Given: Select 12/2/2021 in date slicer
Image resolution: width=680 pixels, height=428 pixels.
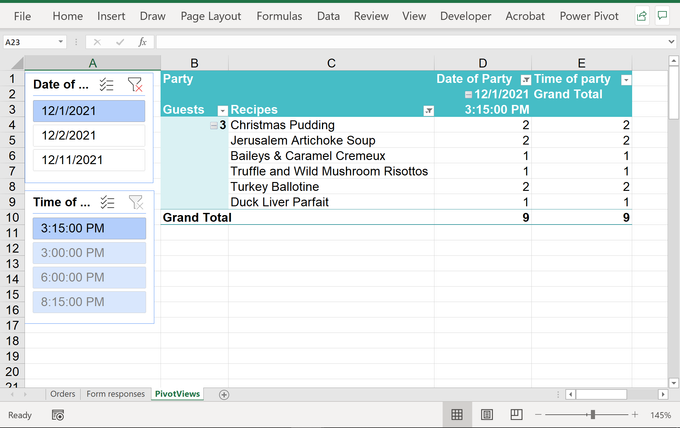Looking at the screenshot, I should pyautogui.click(x=89, y=136).
